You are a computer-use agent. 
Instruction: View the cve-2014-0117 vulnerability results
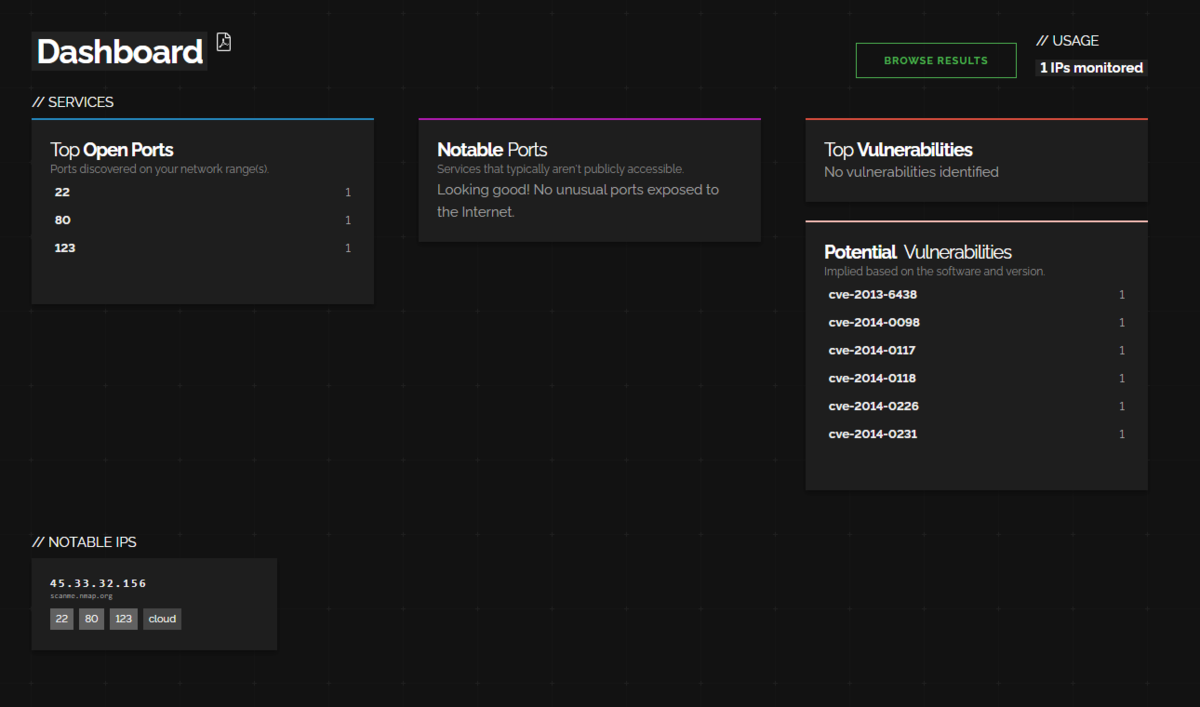coord(976,351)
